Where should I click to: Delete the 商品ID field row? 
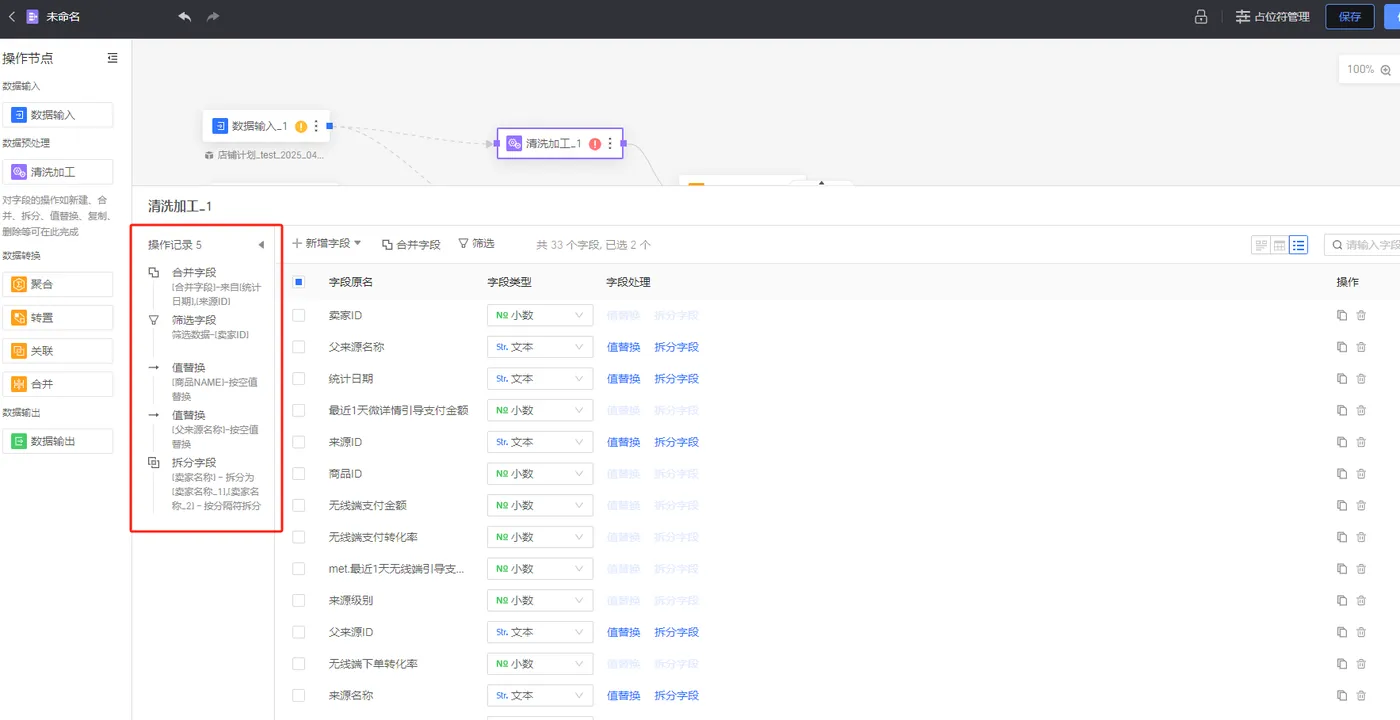pyautogui.click(x=1361, y=474)
